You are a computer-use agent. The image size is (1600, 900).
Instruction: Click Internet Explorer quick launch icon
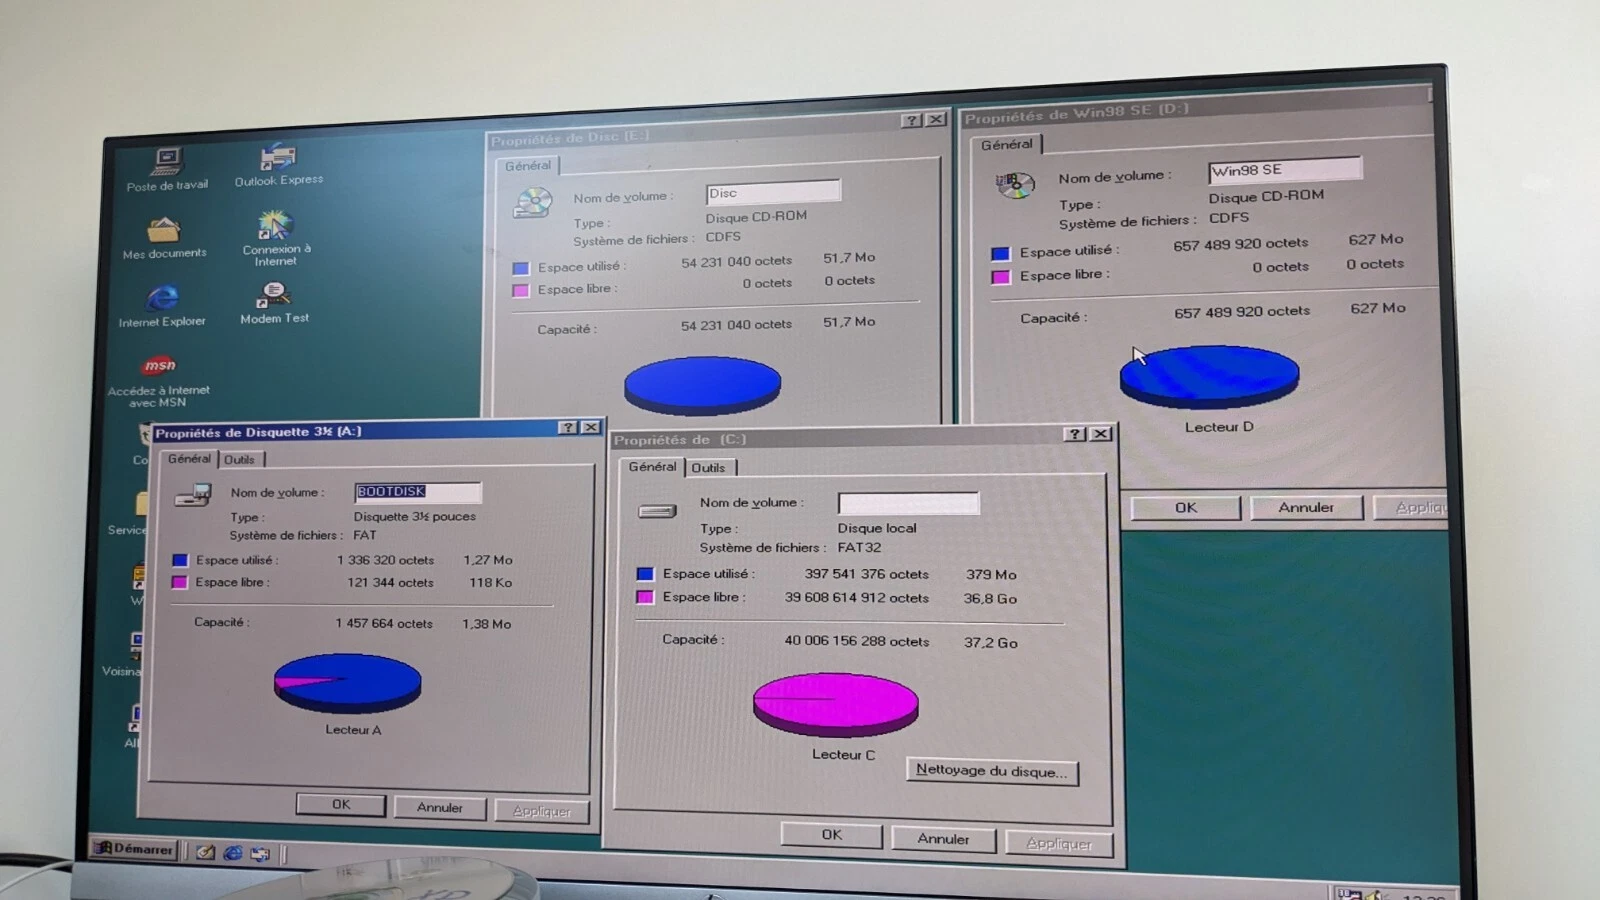(x=233, y=853)
